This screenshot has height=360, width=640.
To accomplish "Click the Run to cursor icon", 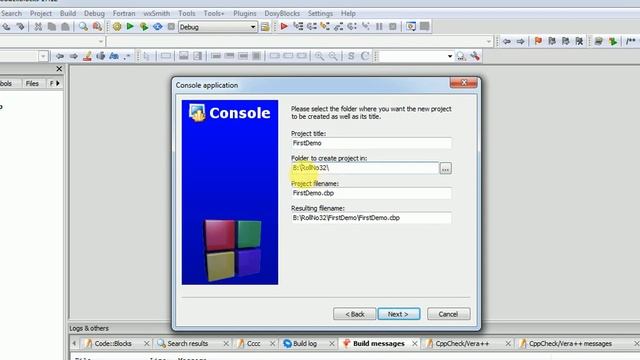I will [x=298, y=27].
